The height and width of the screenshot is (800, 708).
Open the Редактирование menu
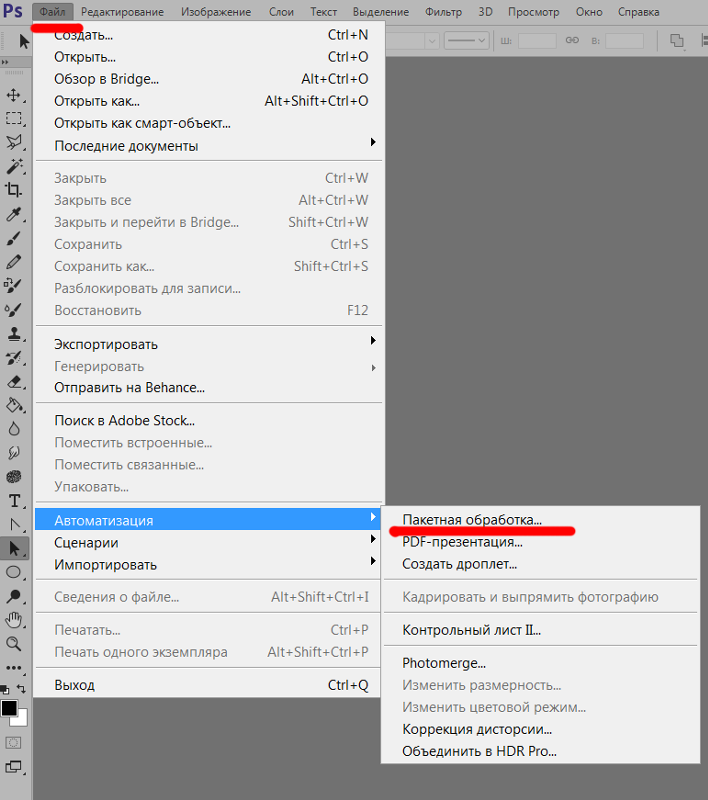pos(122,12)
